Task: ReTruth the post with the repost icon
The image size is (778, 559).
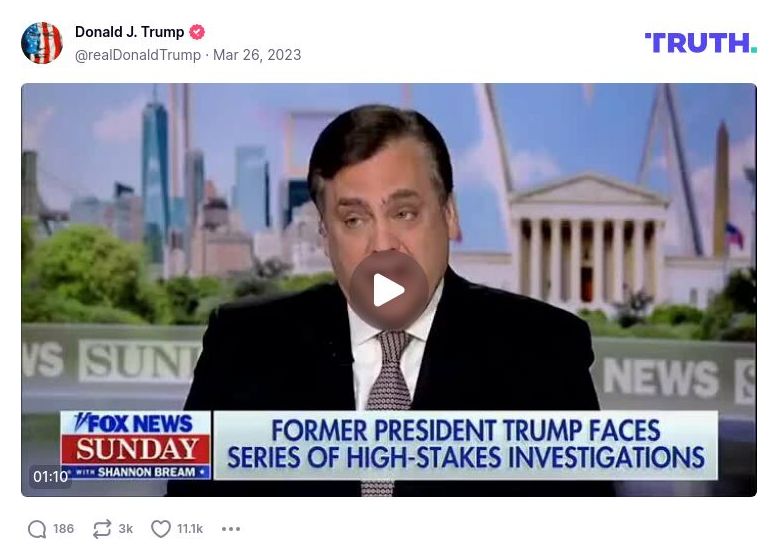Action: pos(102,529)
